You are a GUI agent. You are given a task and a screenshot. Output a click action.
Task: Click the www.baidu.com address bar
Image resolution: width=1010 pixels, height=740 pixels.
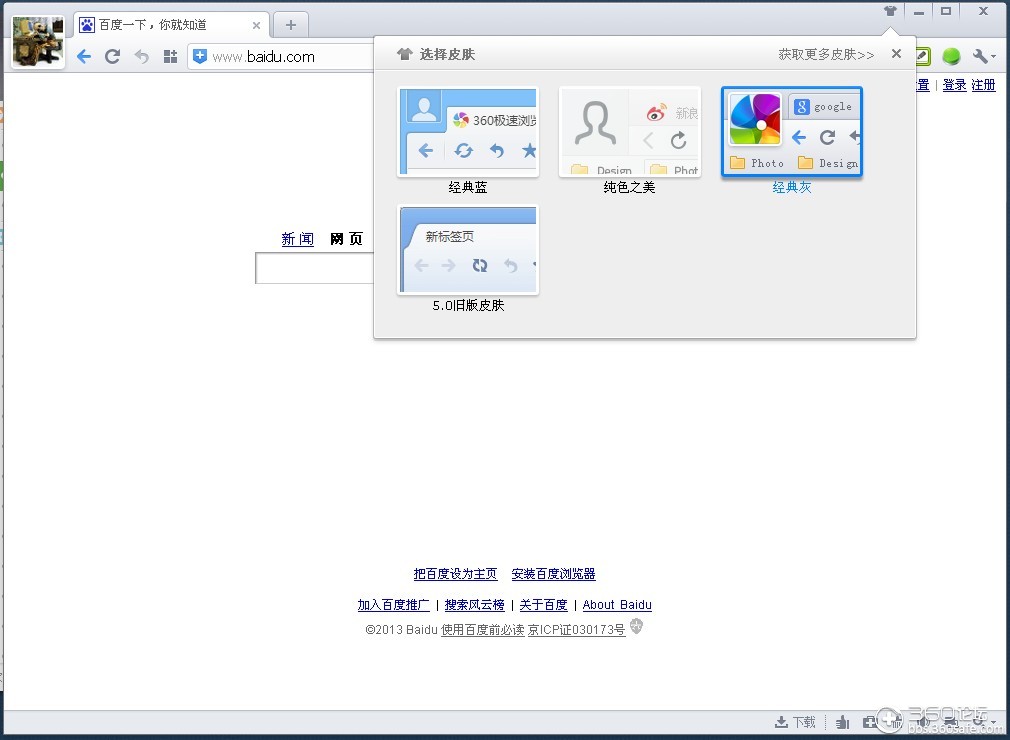(x=281, y=57)
